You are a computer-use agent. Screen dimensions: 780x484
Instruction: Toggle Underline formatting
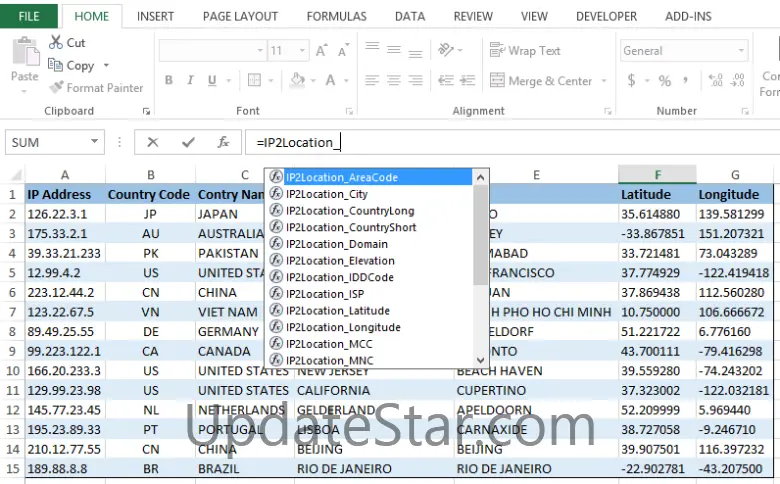pyautogui.click(x=212, y=80)
